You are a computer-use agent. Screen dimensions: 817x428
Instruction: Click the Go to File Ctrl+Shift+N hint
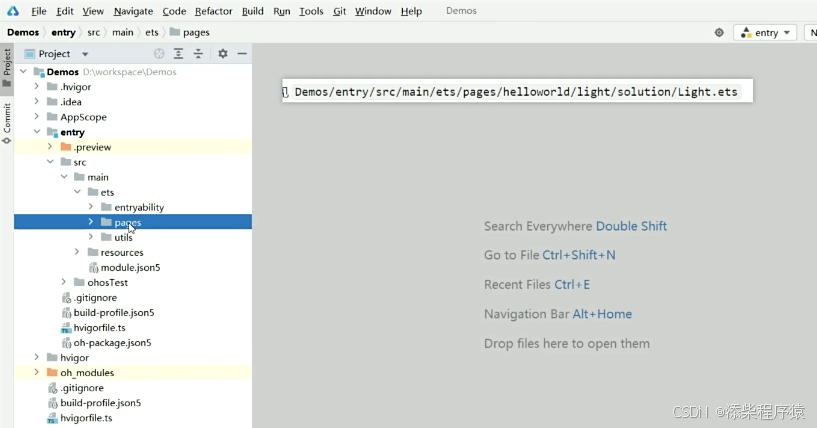(x=550, y=255)
